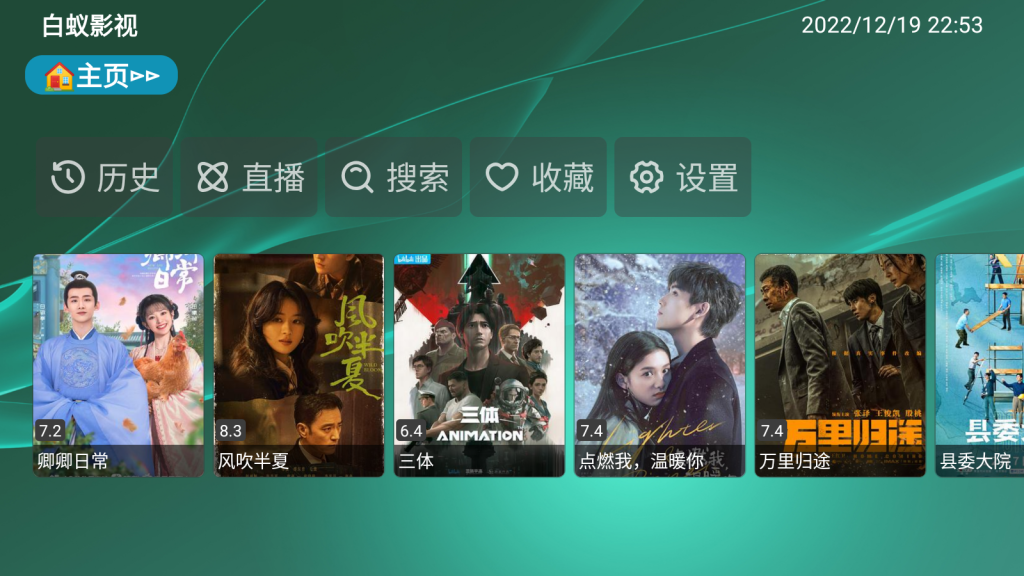Open the 历史 history button
Image resolution: width=1024 pixels, height=576 pixels.
coord(104,177)
